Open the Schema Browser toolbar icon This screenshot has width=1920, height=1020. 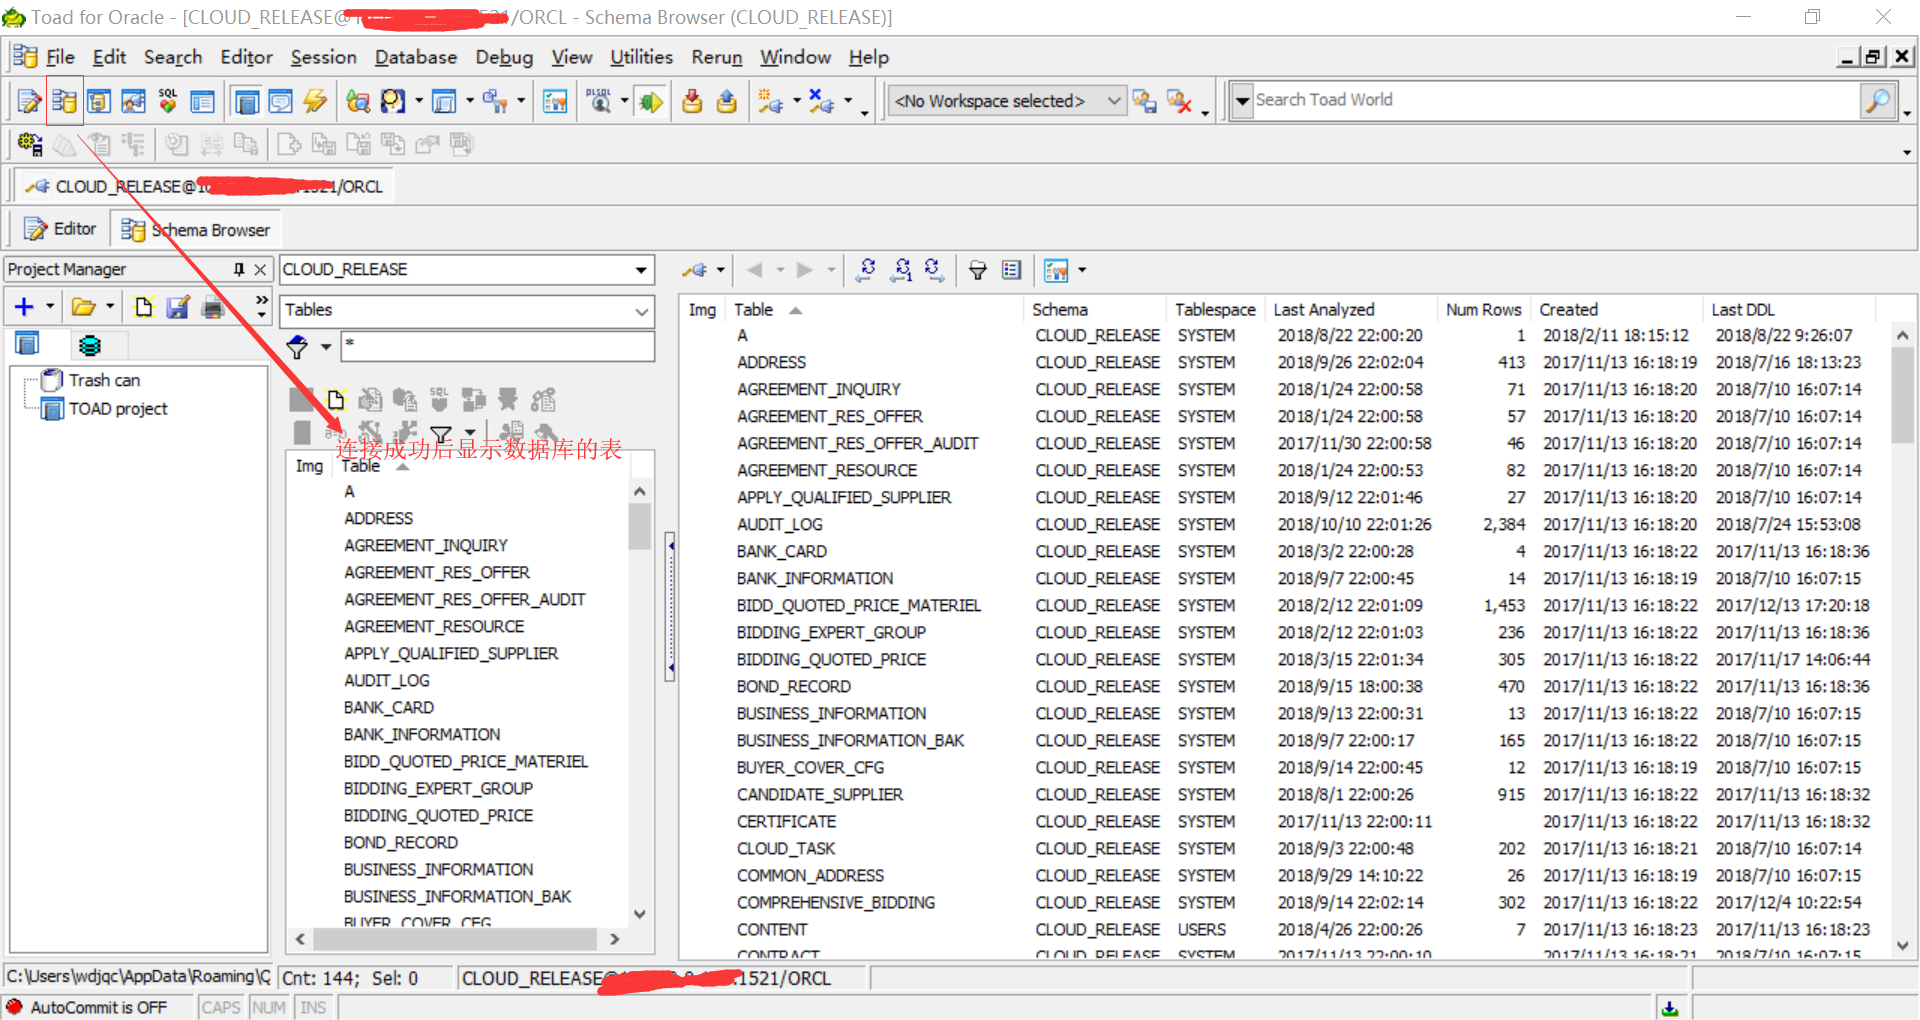click(64, 101)
